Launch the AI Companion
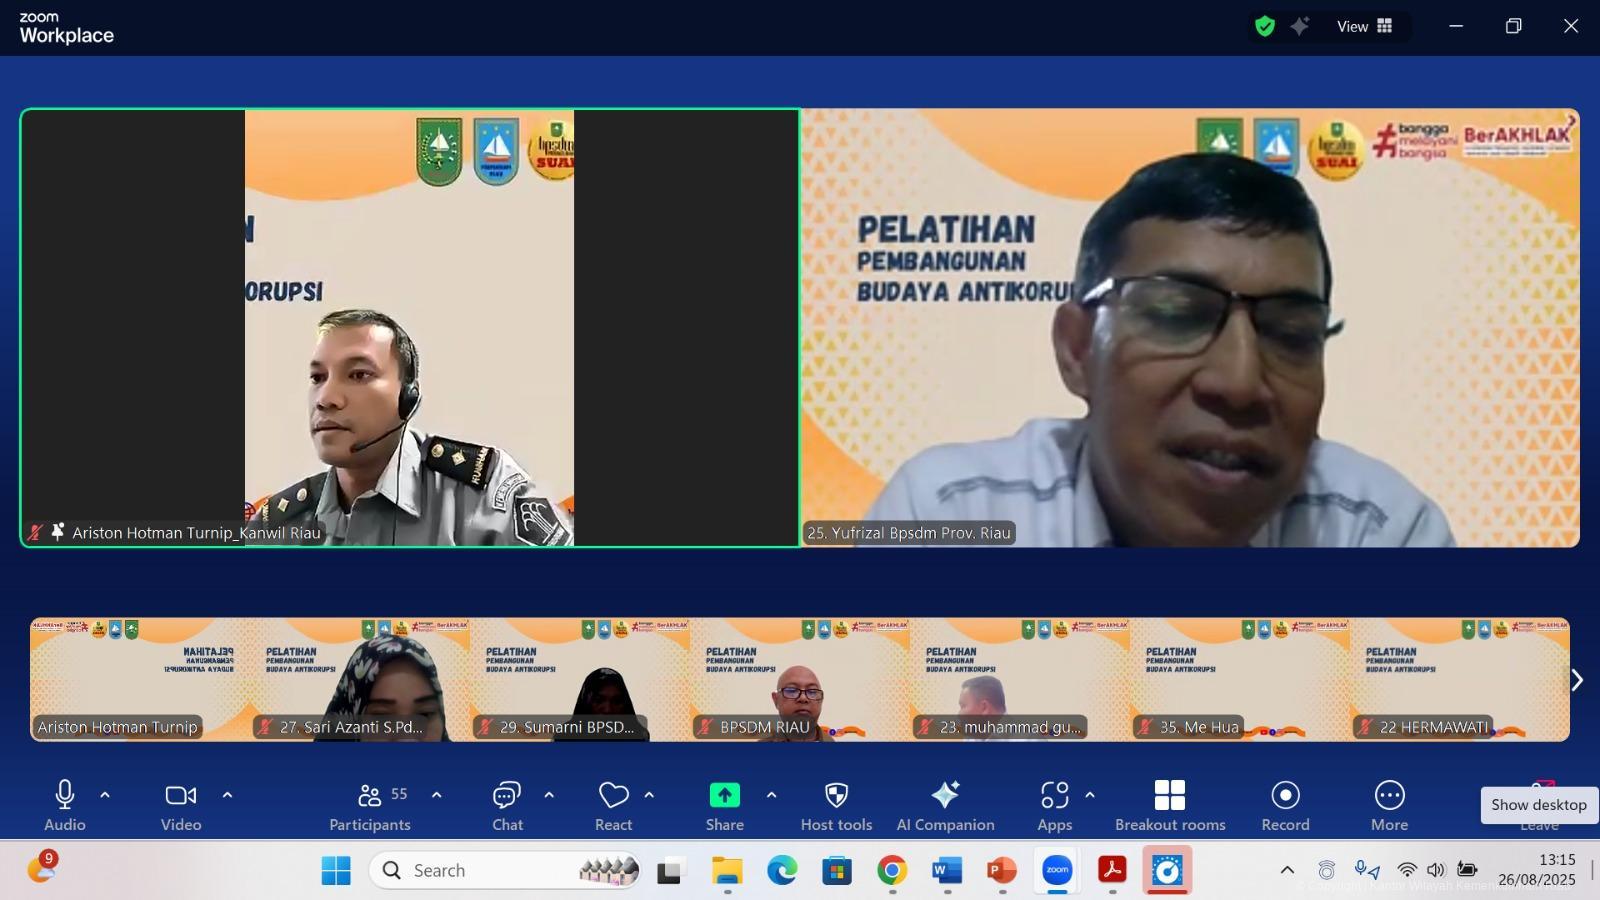Screen dimensions: 1600x900 [945, 795]
